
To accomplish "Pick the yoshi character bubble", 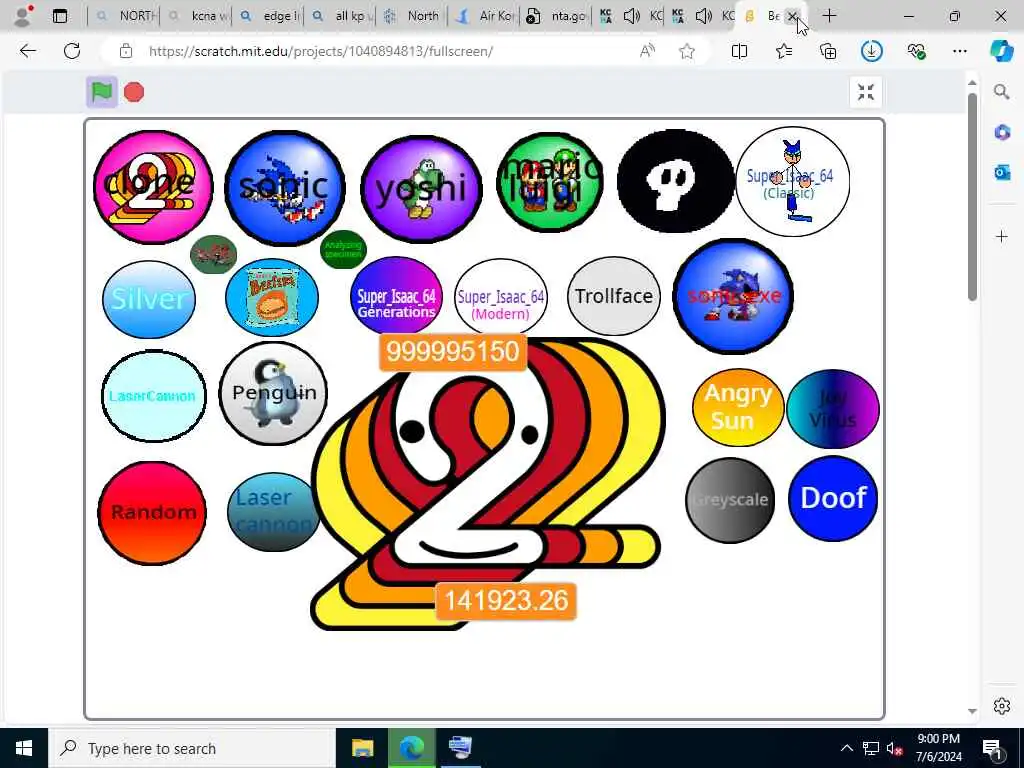I will point(421,189).
